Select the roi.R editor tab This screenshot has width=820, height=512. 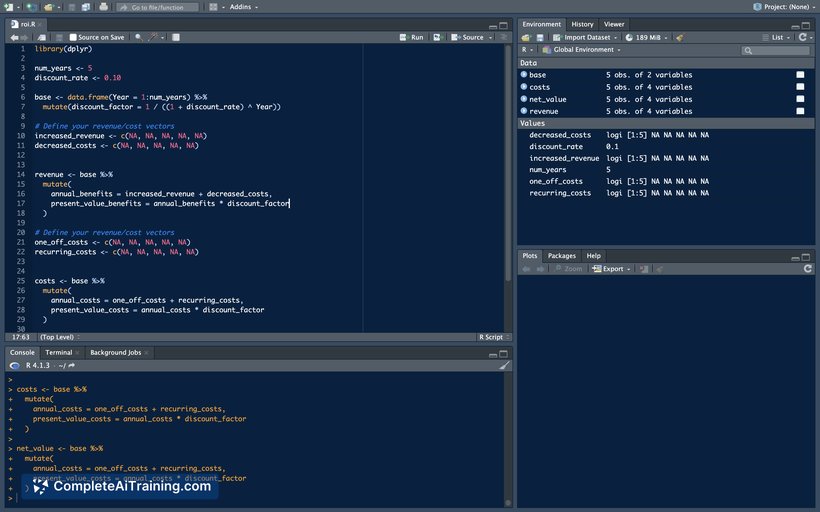pyautogui.click(x=28, y=24)
